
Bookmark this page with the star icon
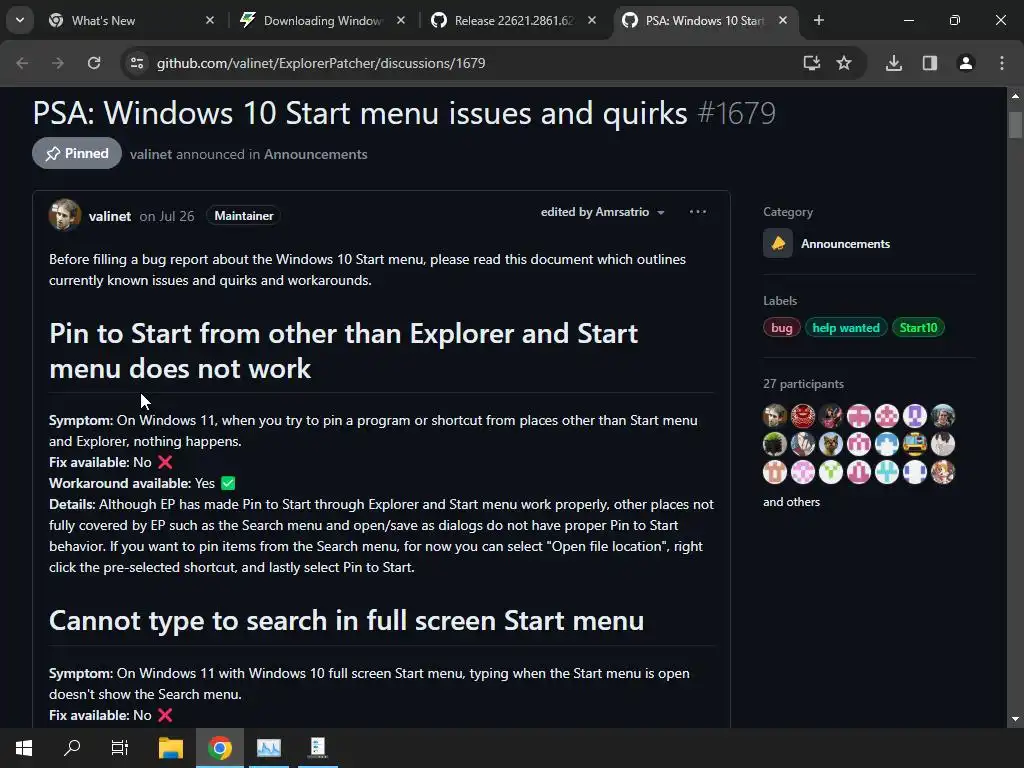(x=844, y=63)
